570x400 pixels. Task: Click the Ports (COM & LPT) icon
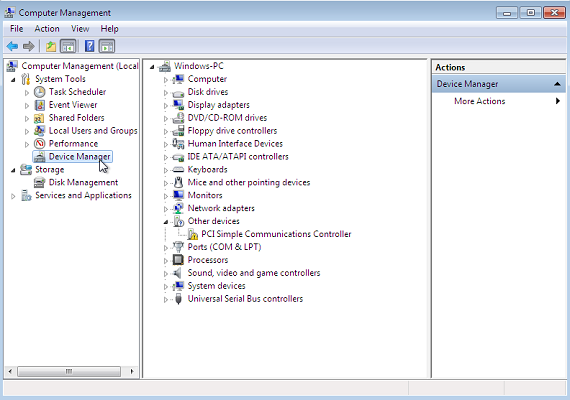178,247
